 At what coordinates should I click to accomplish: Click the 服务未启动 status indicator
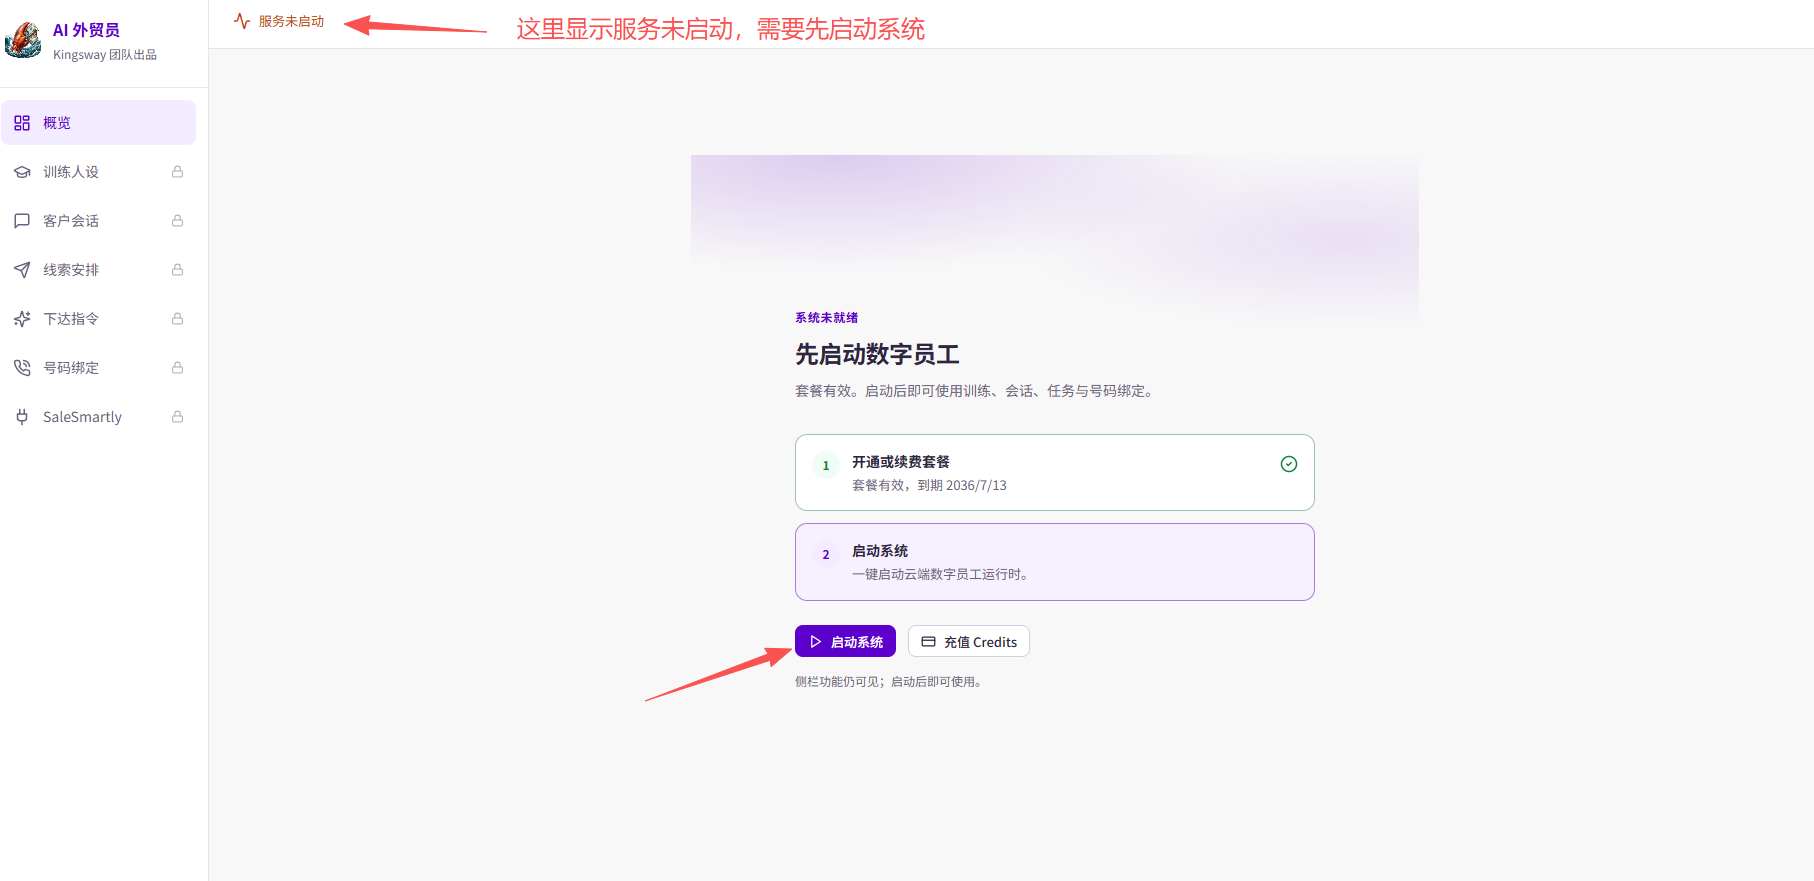(279, 21)
